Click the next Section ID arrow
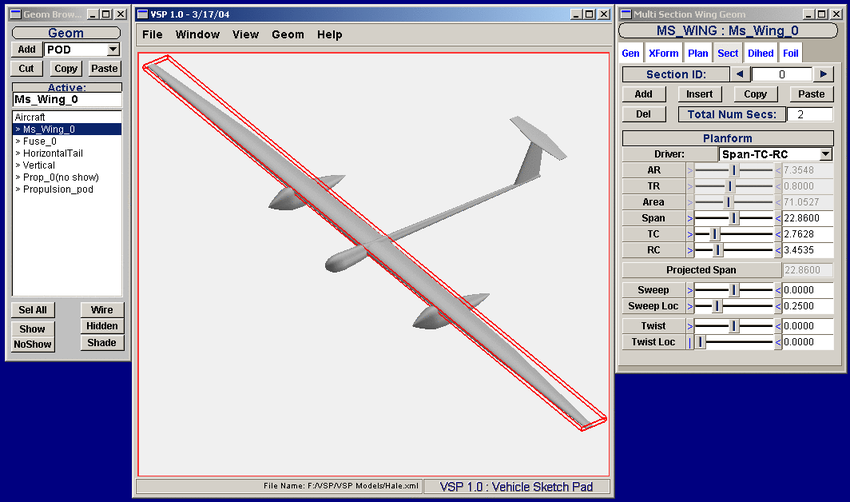The image size is (850, 502). pyautogui.click(x=822, y=74)
